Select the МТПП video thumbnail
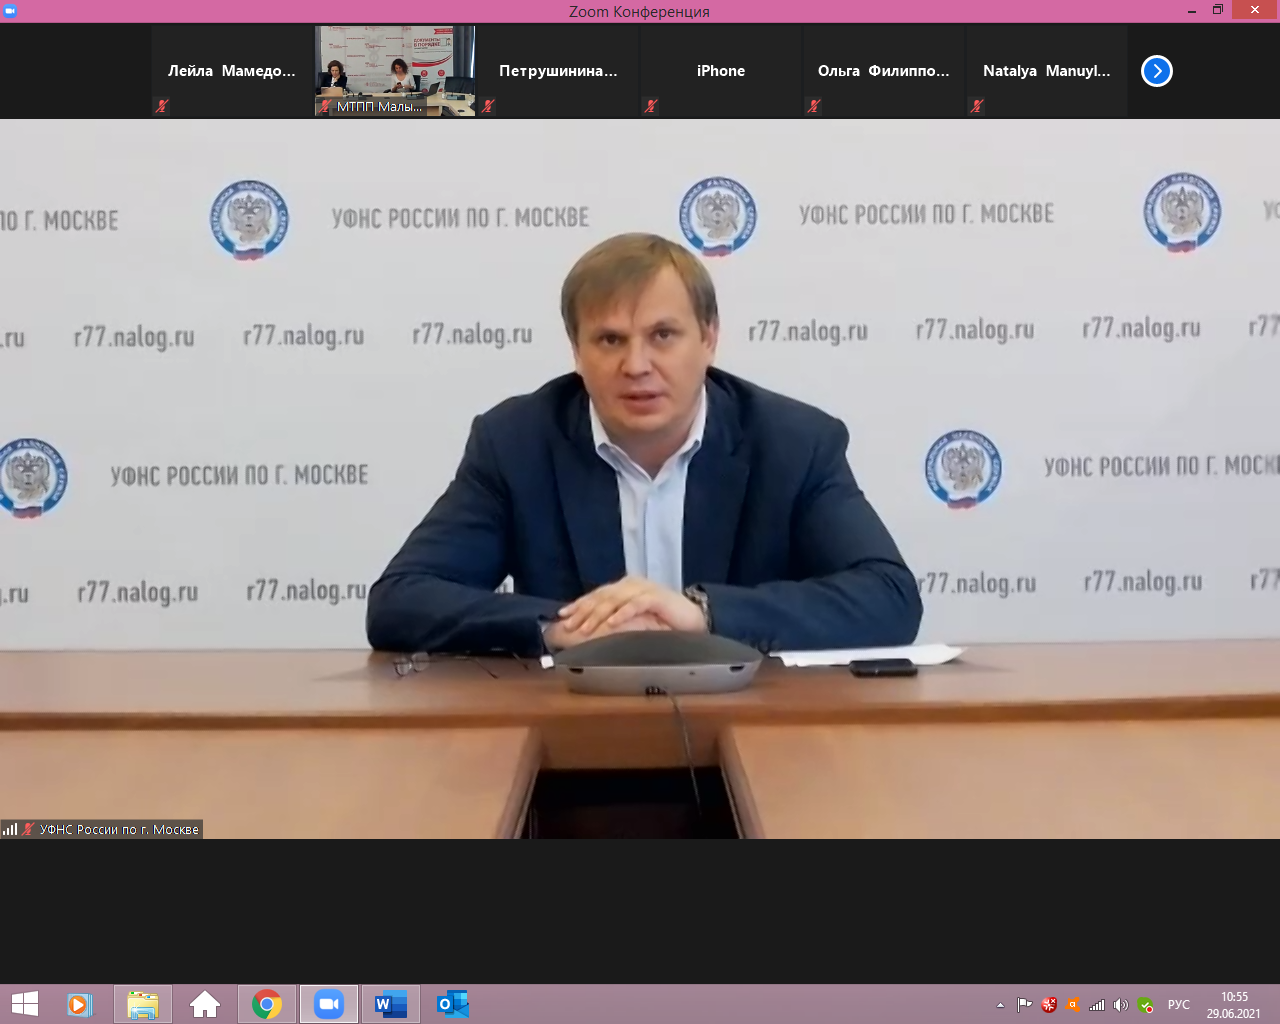The image size is (1280, 1024). coord(395,71)
